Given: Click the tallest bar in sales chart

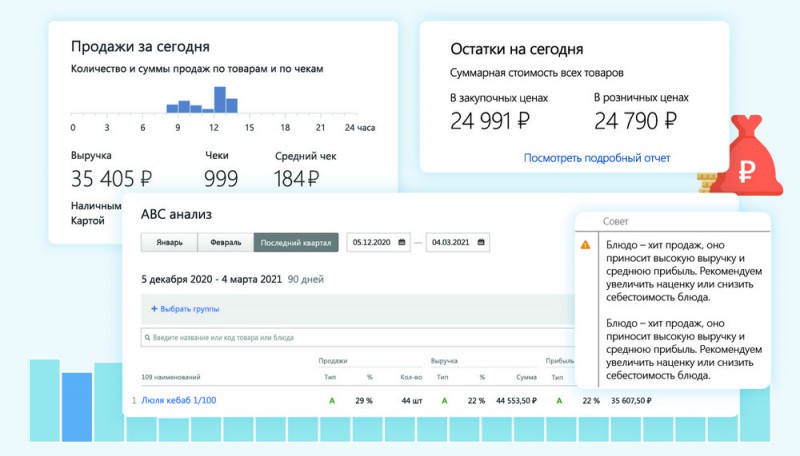Looking at the screenshot, I should point(219,100).
